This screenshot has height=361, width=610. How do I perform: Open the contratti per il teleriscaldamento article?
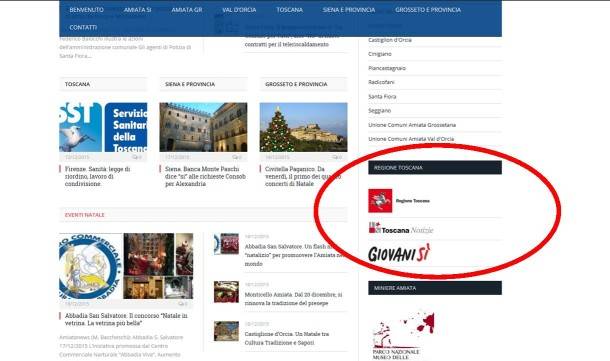click(x=287, y=44)
